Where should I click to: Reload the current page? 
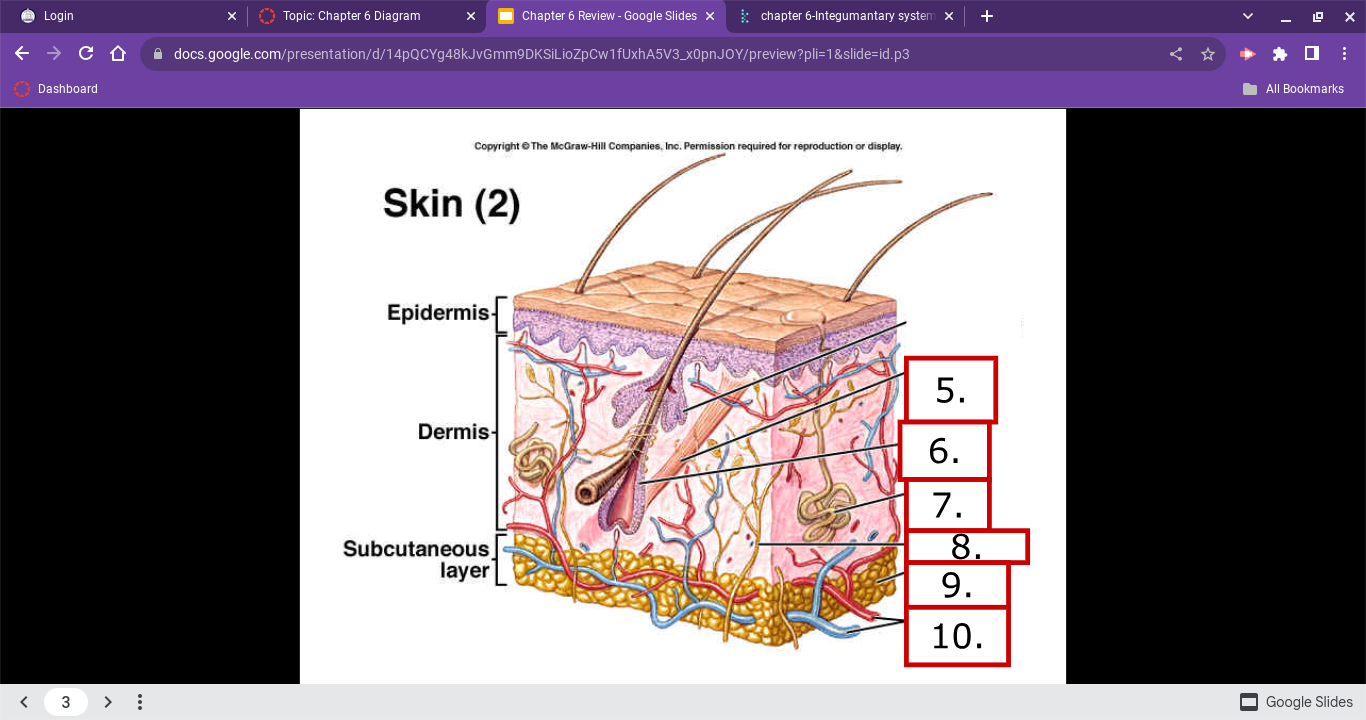(x=86, y=54)
